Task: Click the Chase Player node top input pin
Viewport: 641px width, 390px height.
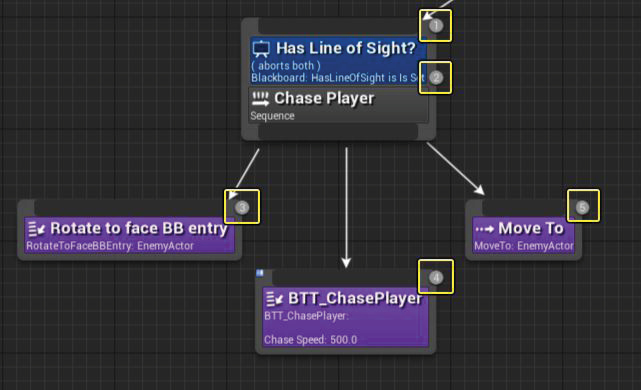Action: click(338, 27)
